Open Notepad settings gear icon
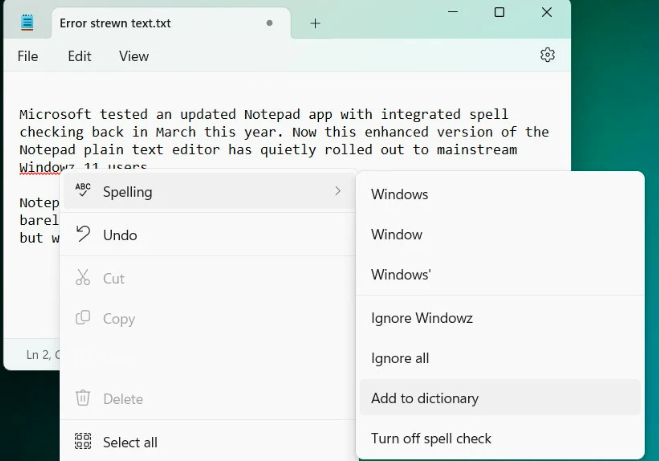The height and width of the screenshot is (461, 659). 547,55
